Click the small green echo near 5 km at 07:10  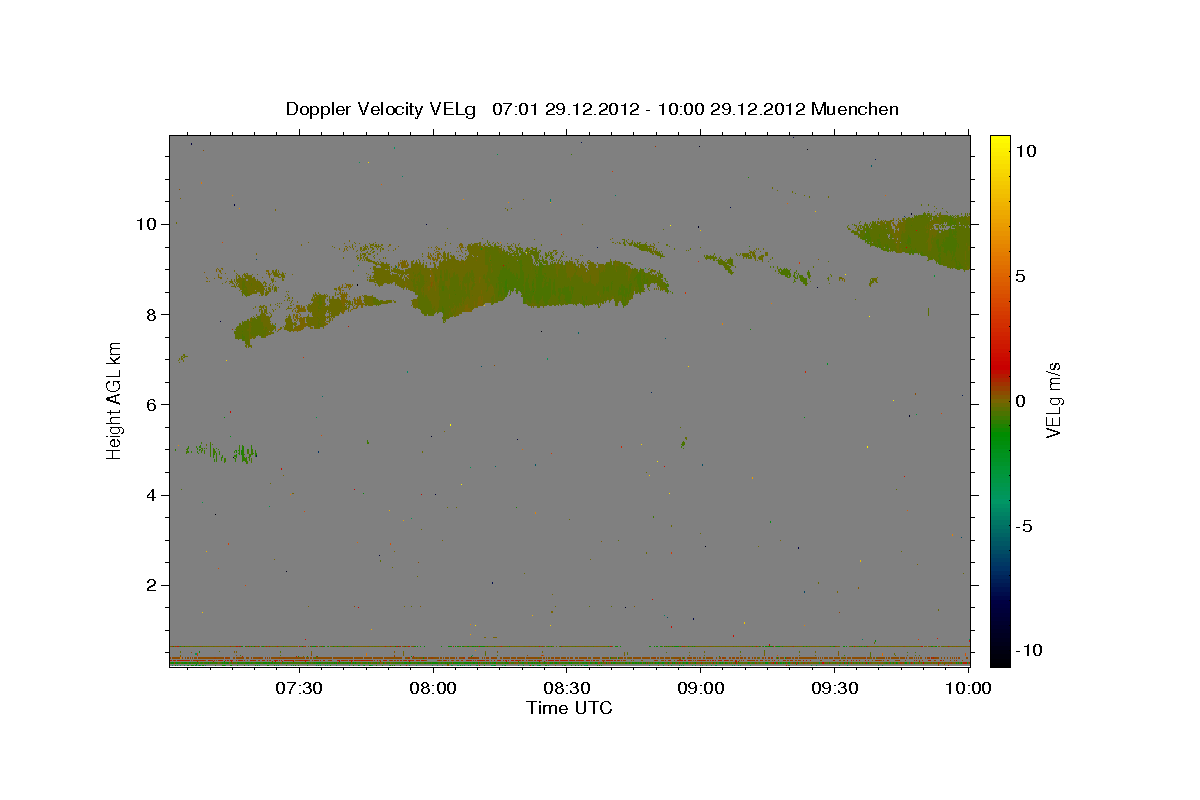pos(221,452)
